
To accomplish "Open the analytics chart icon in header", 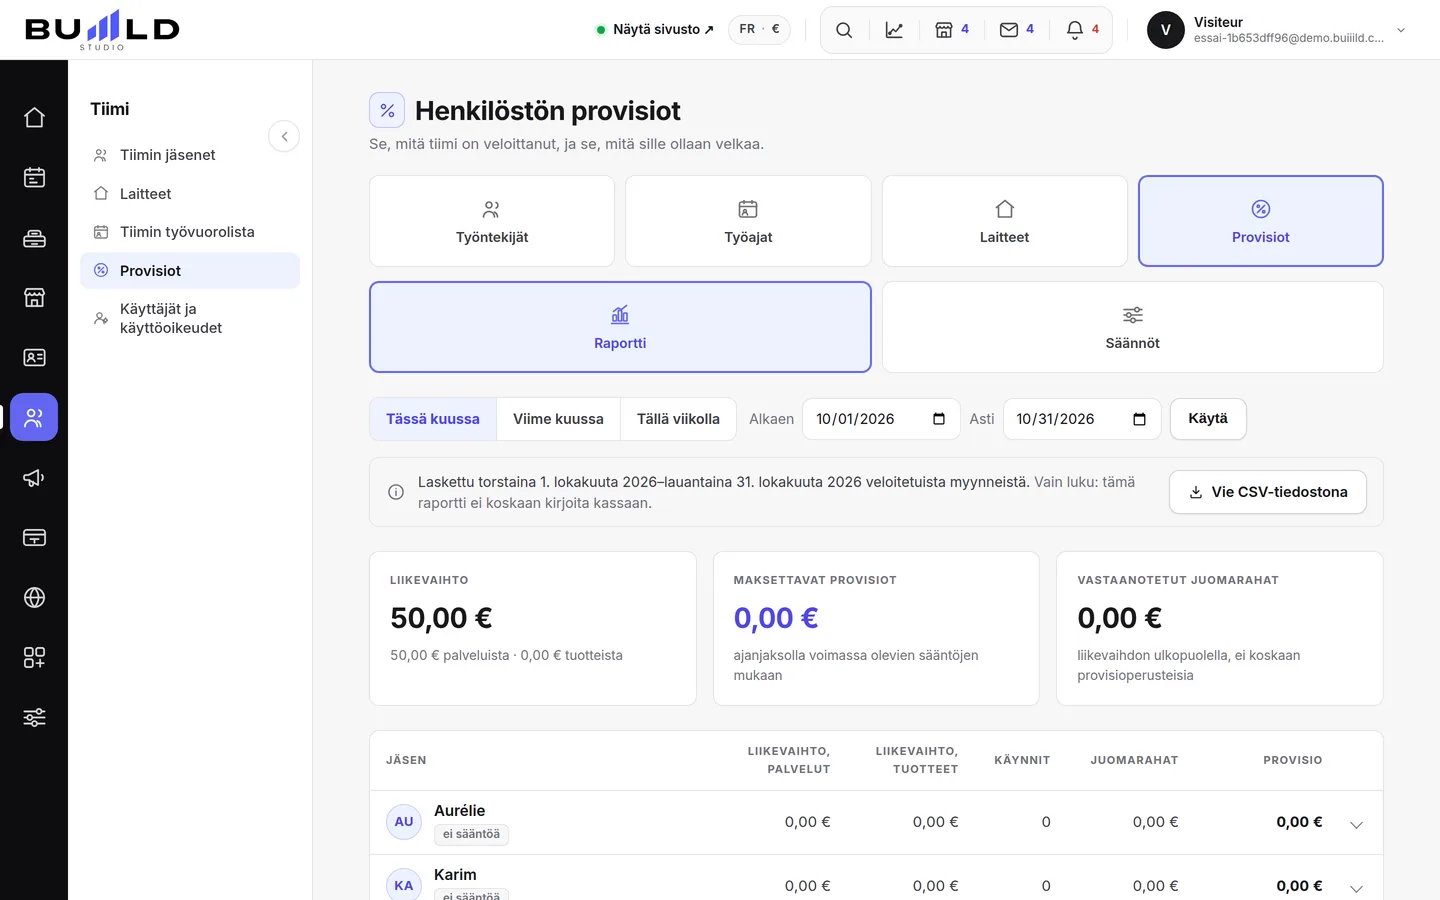I will click(x=894, y=30).
